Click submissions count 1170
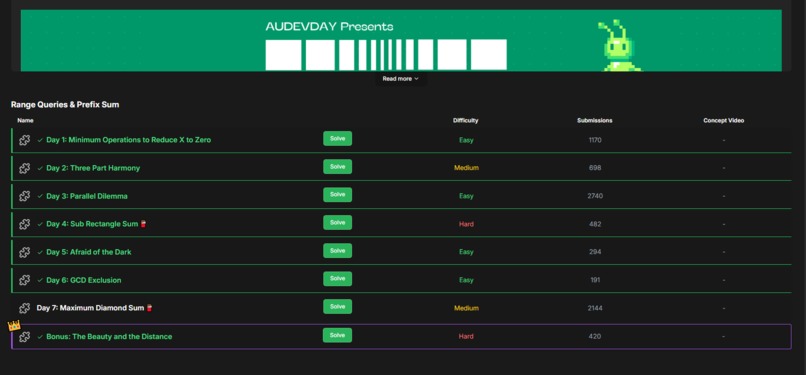The width and height of the screenshot is (806, 375). (595, 140)
